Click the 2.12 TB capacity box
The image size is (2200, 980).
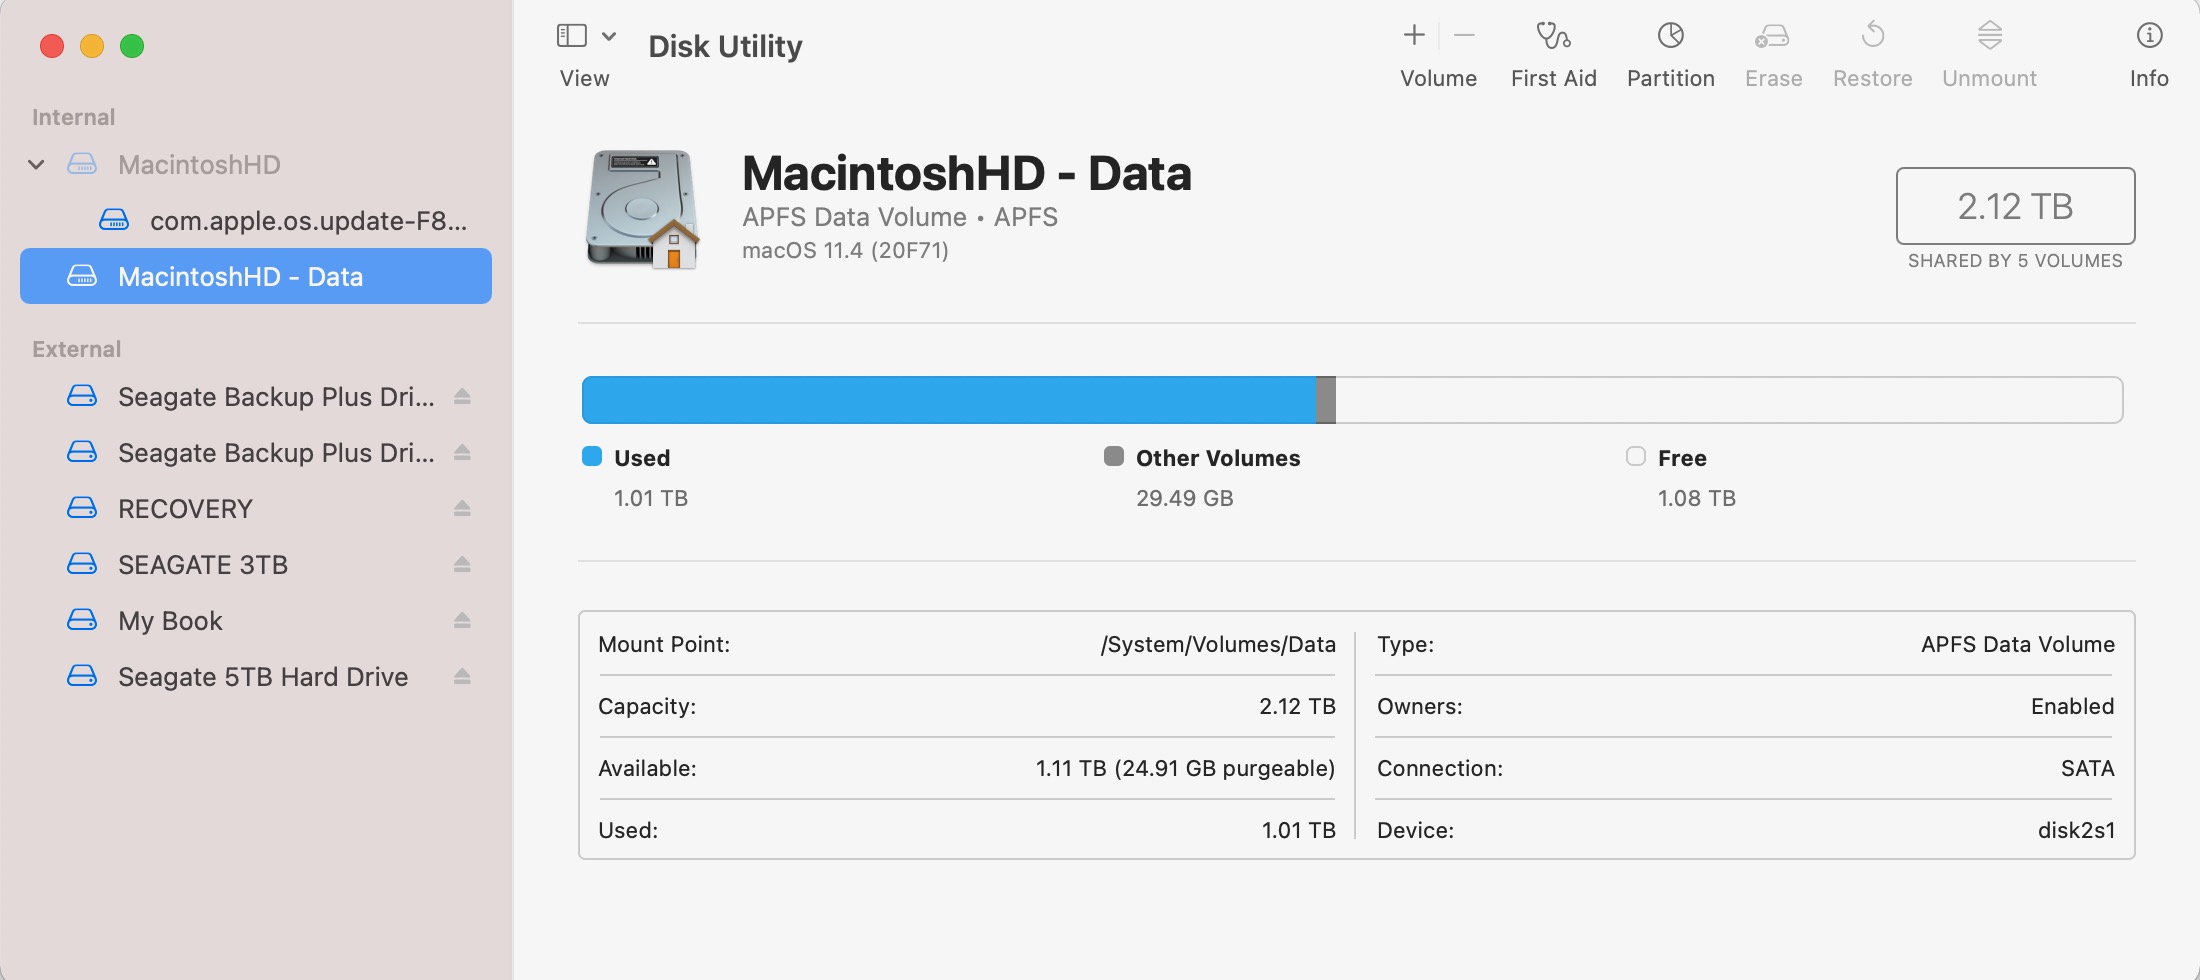(x=2015, y=206)
